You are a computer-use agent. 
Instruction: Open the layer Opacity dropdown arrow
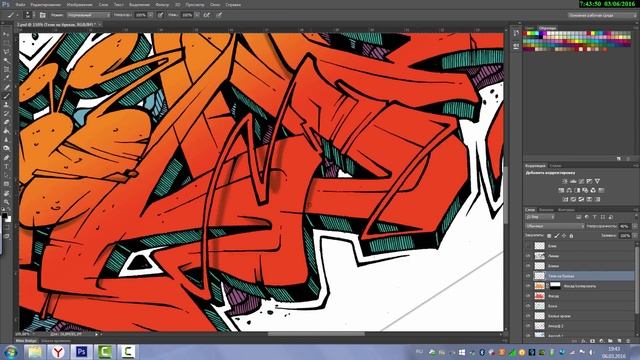pos(634,226)
